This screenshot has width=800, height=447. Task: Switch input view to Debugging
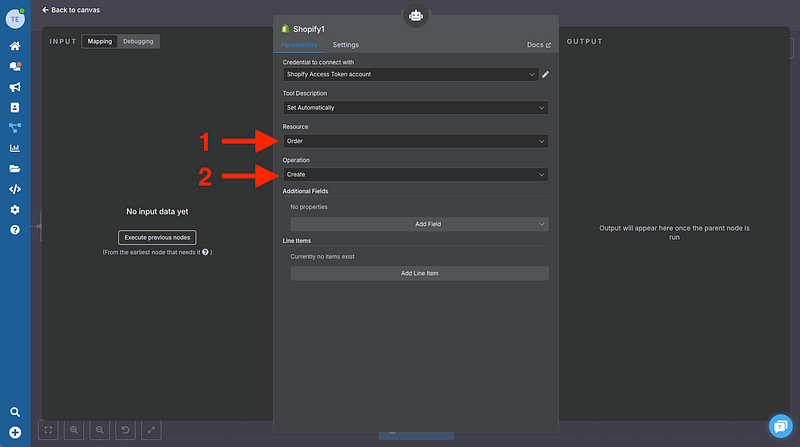(x=138, y=42)
